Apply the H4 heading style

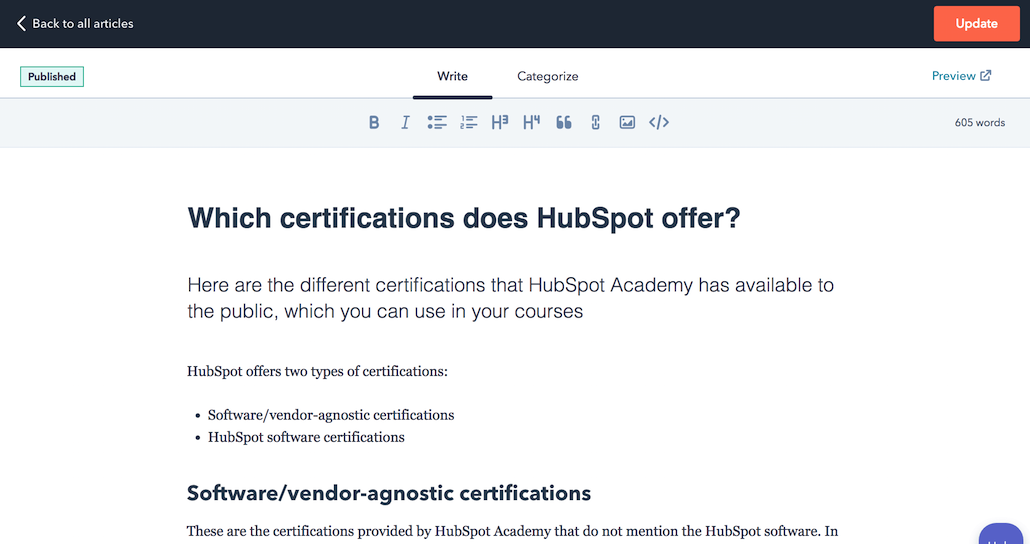pos(531,122)
